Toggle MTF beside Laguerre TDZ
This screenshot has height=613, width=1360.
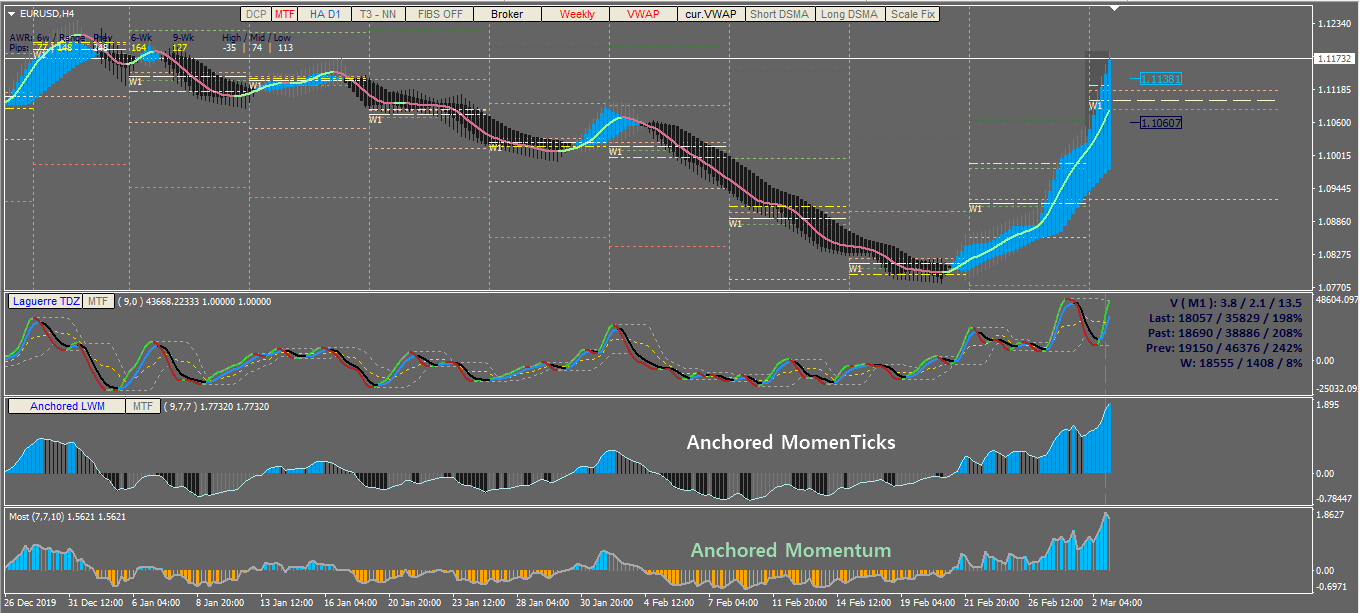(x=97, y=300)
